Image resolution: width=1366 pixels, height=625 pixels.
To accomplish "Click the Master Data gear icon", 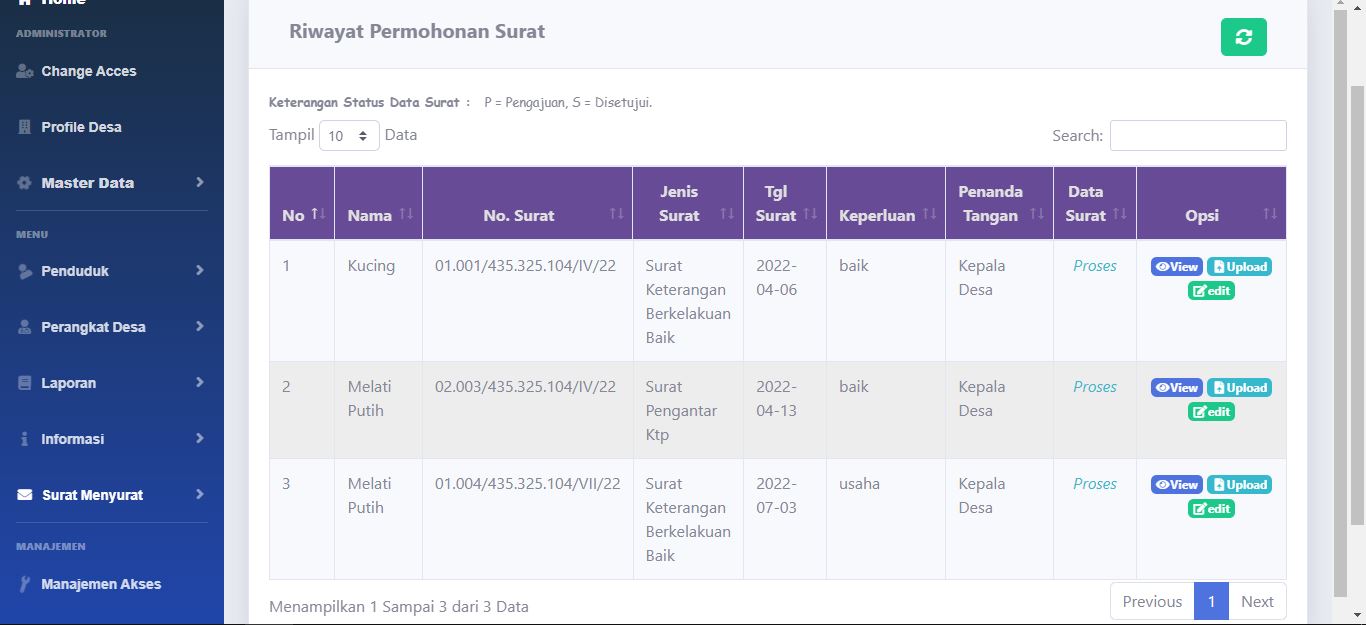I will (25, 183).
